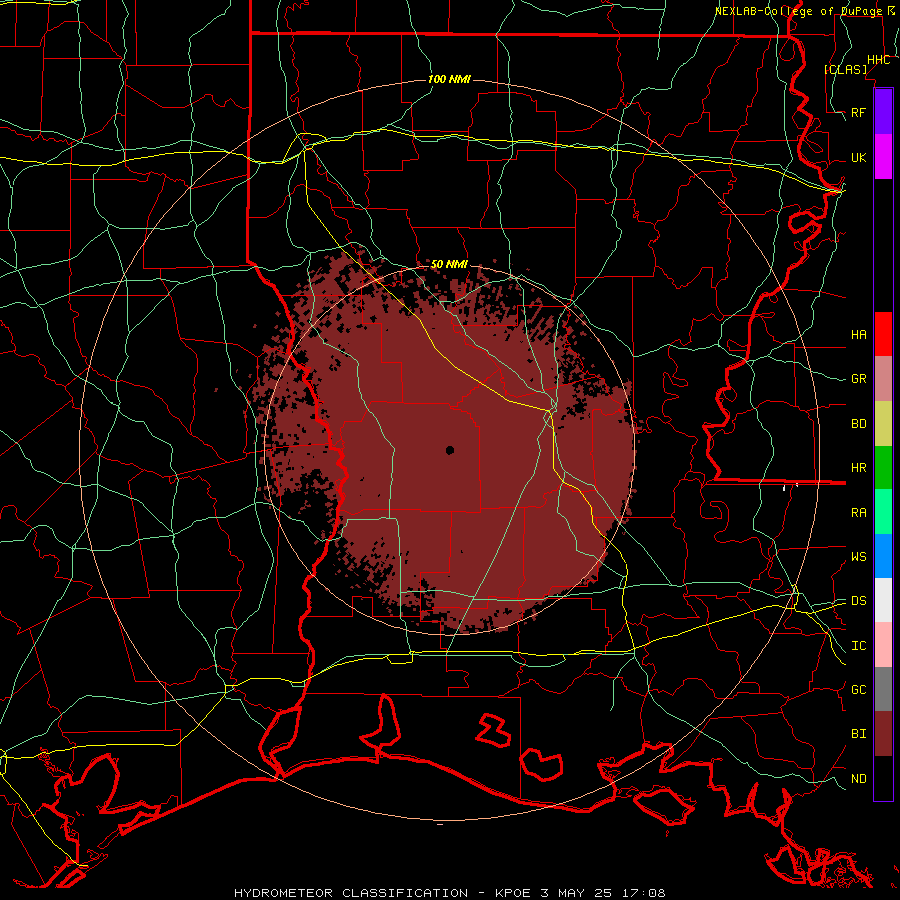The width and height of the screenshot is (900, 900).
Task: Click the BI legend label
Action: (858, 734)
